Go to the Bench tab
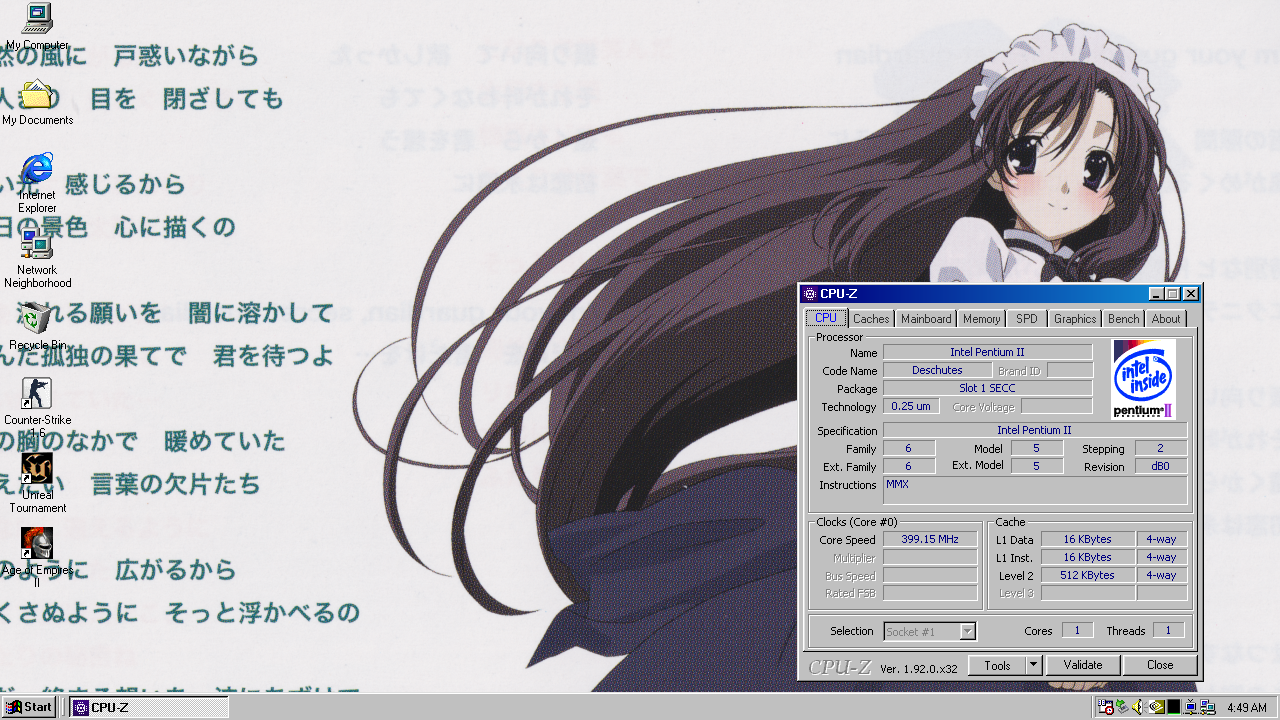 pyautogui.click(x=1123, y=319)
